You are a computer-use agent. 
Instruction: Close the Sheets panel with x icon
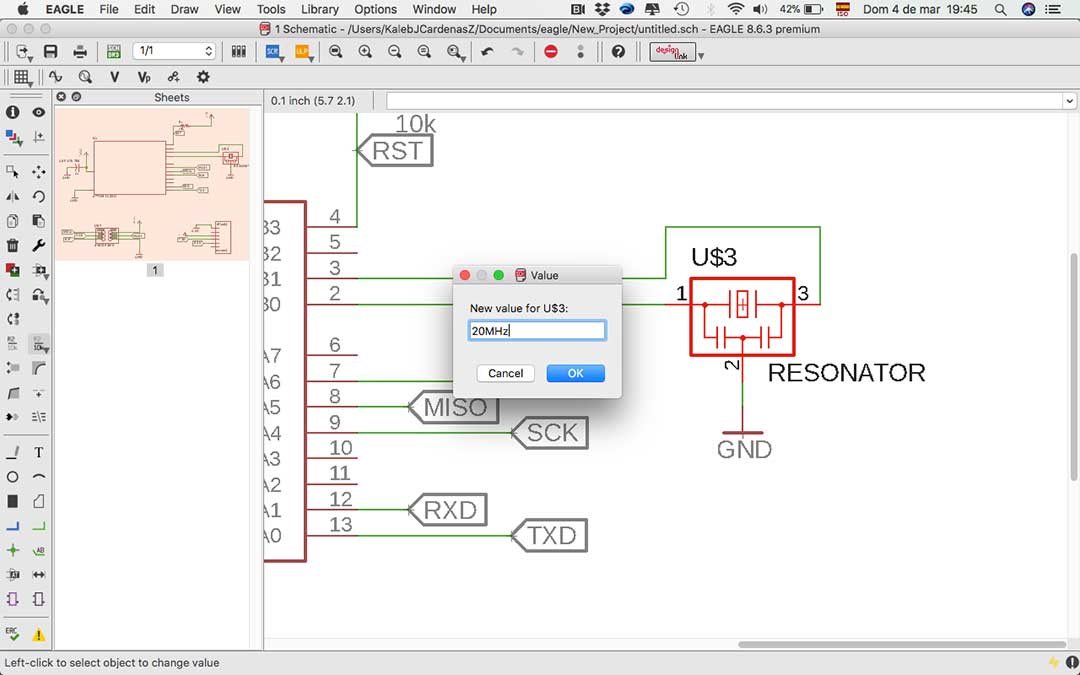pos(61,97)
